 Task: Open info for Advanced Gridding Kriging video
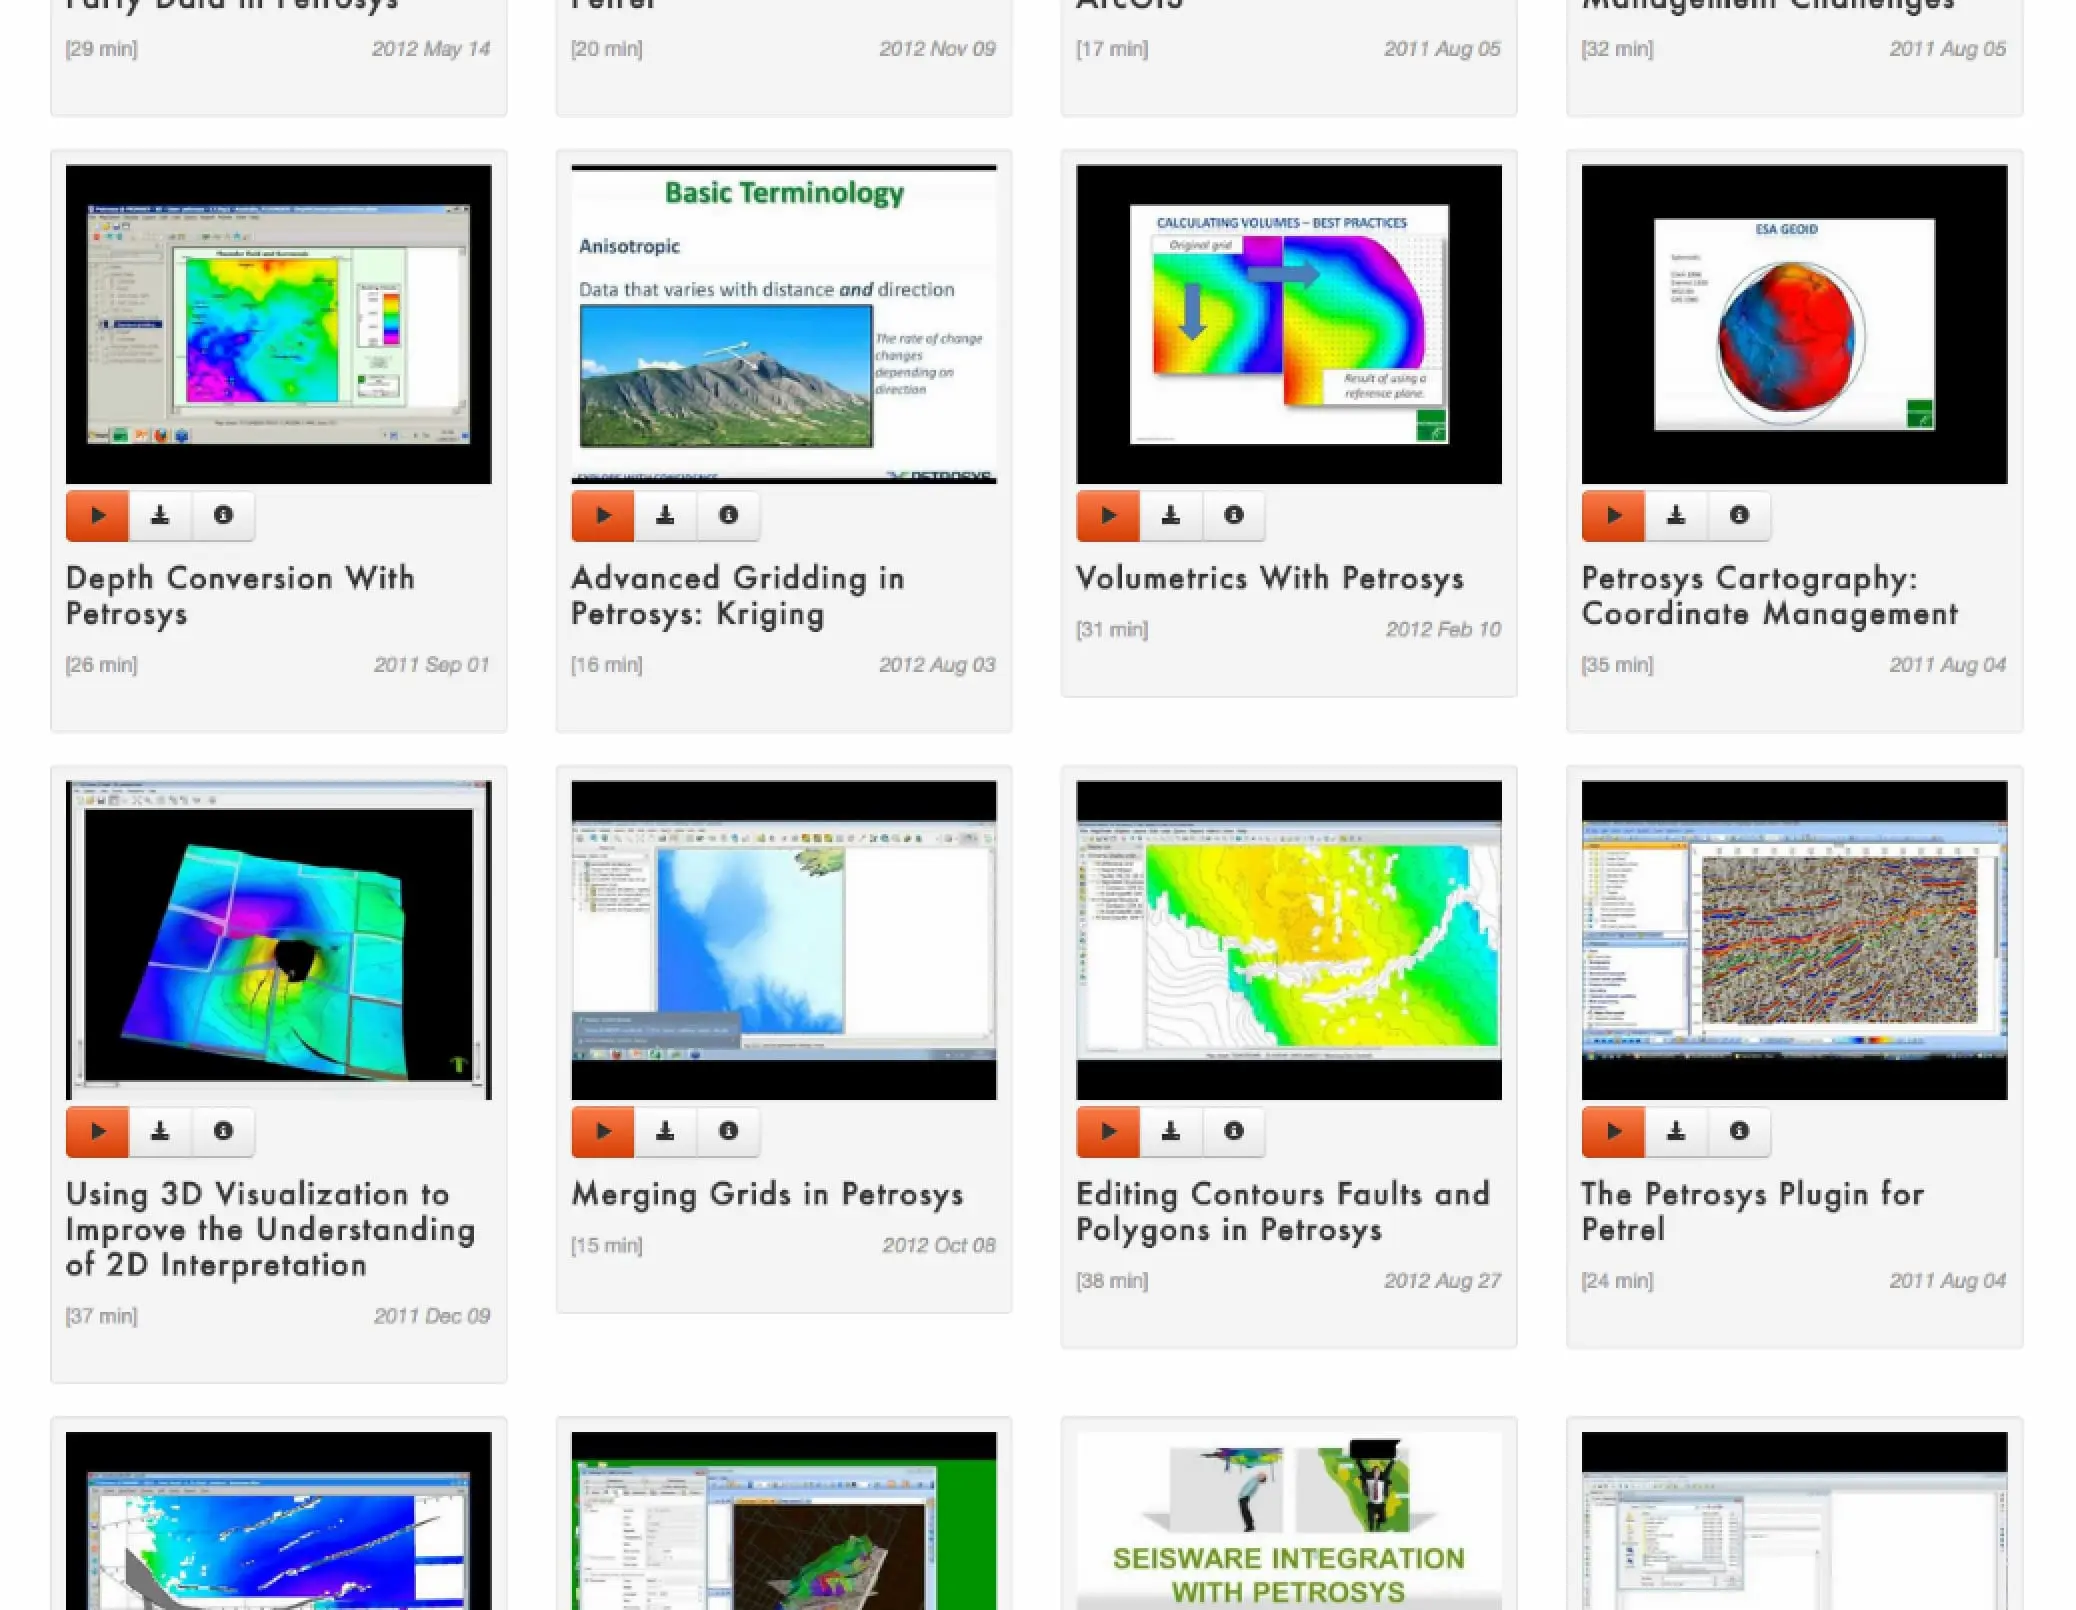tap(728, 516)
